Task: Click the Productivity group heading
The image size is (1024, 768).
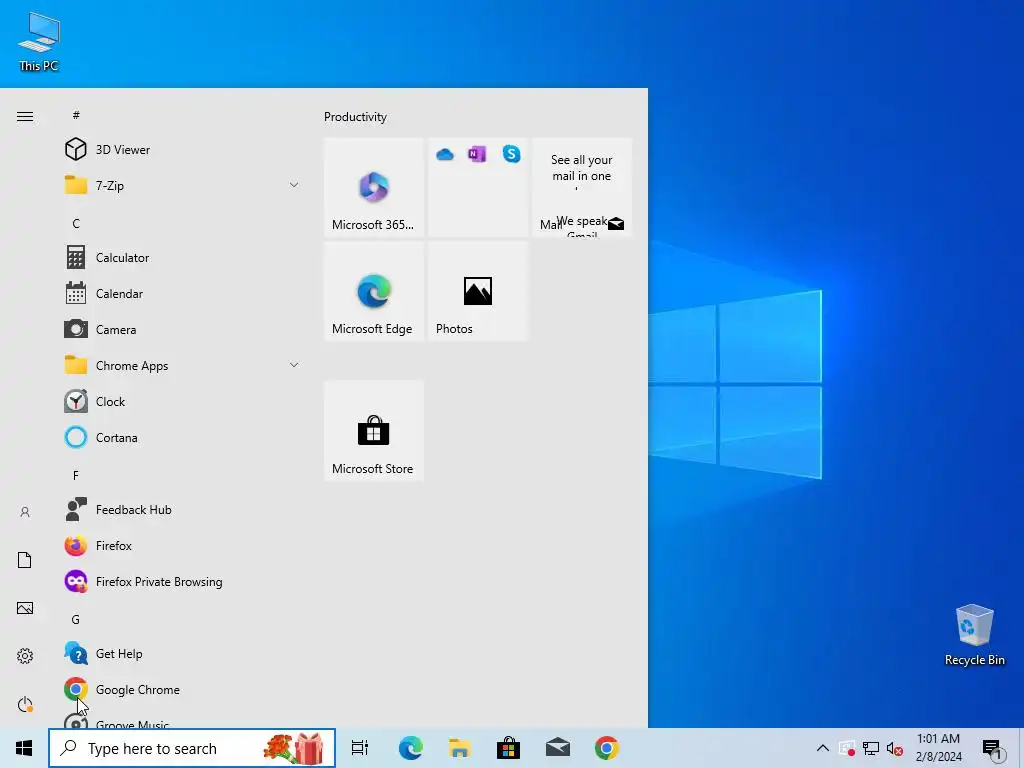Action: pyautogui.click(x=355, y=117)
